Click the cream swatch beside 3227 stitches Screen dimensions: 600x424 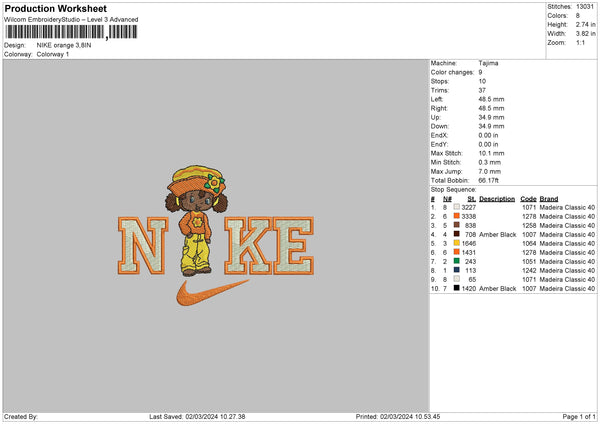pyautogui.click(x=457, y=207)
